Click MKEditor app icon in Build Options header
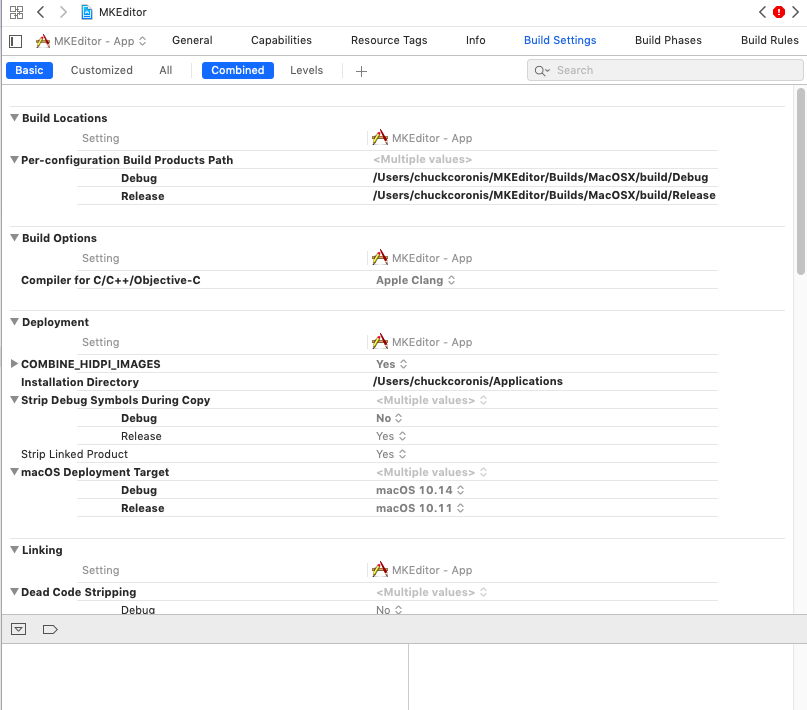Viewport: 807px width, 710px height. pyautogui.click(x=380, y=258)
